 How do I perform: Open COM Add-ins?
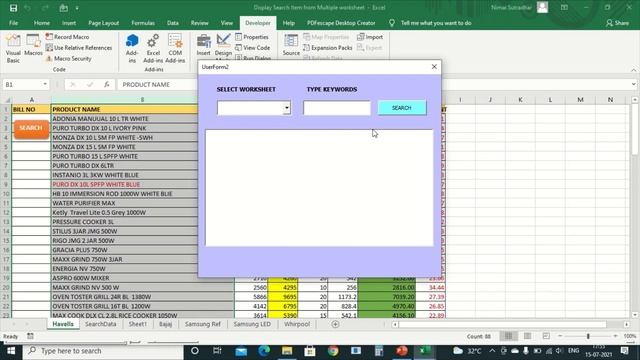pyautogui.click(x=175, y=49)
